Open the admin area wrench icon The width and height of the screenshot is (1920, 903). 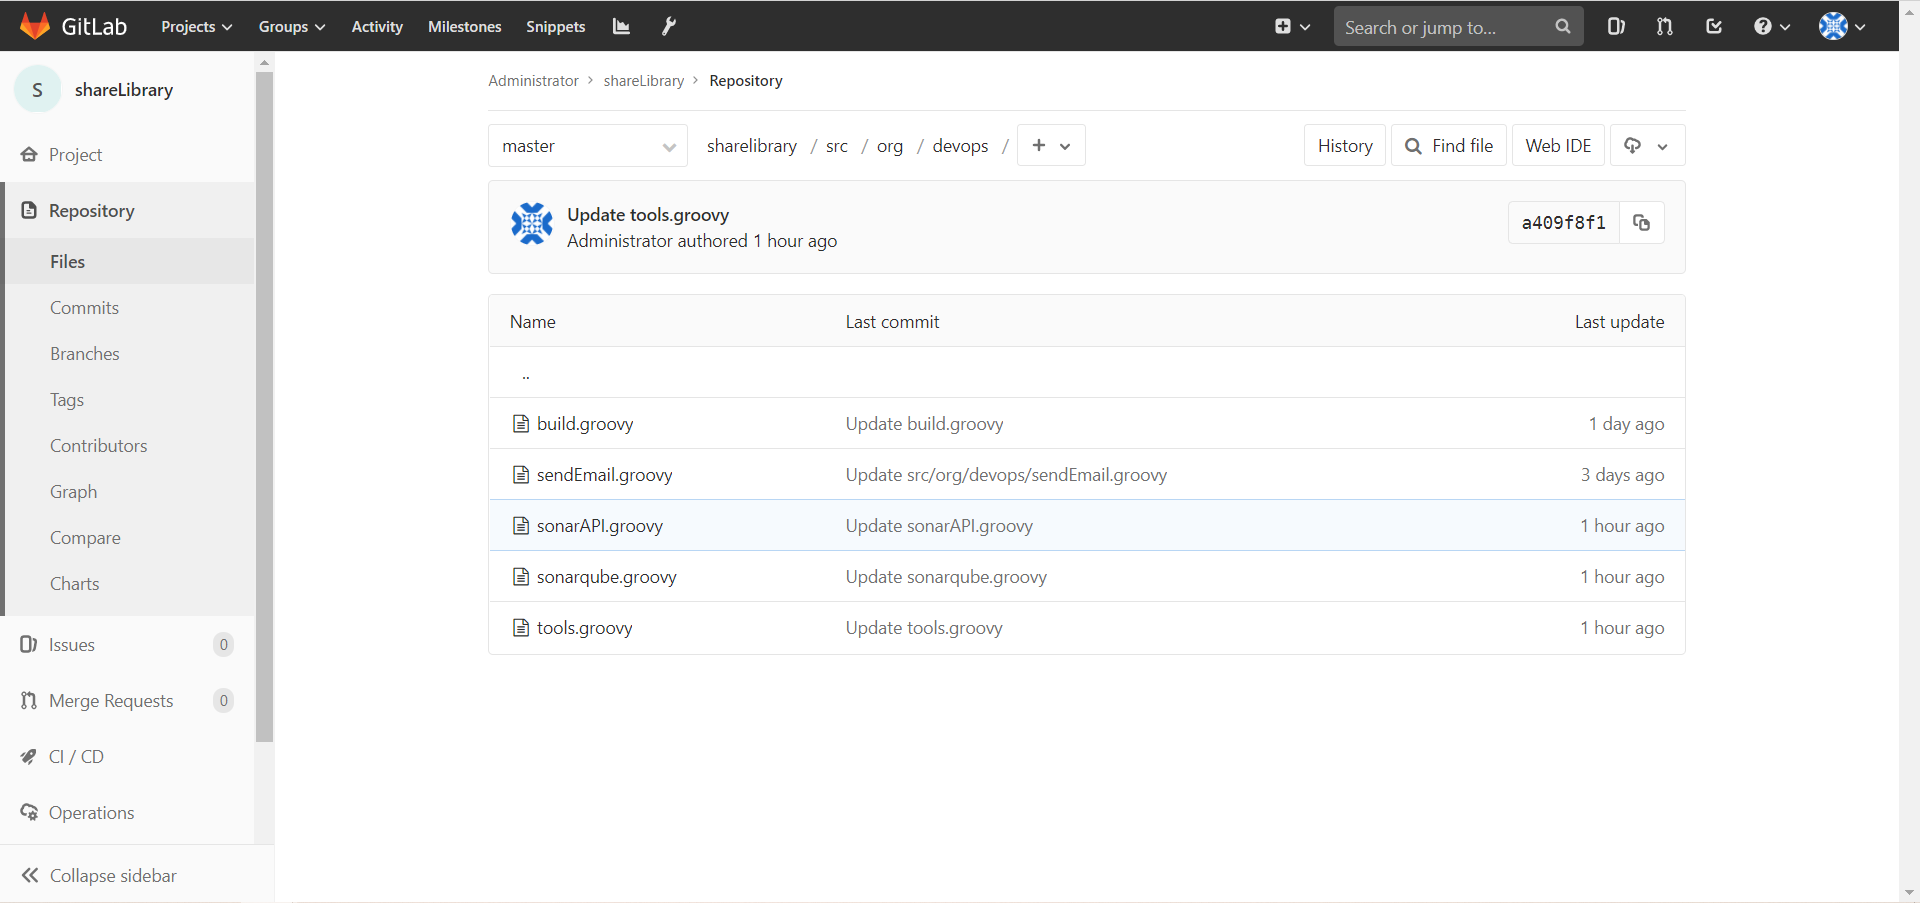[x=669, y=27]
